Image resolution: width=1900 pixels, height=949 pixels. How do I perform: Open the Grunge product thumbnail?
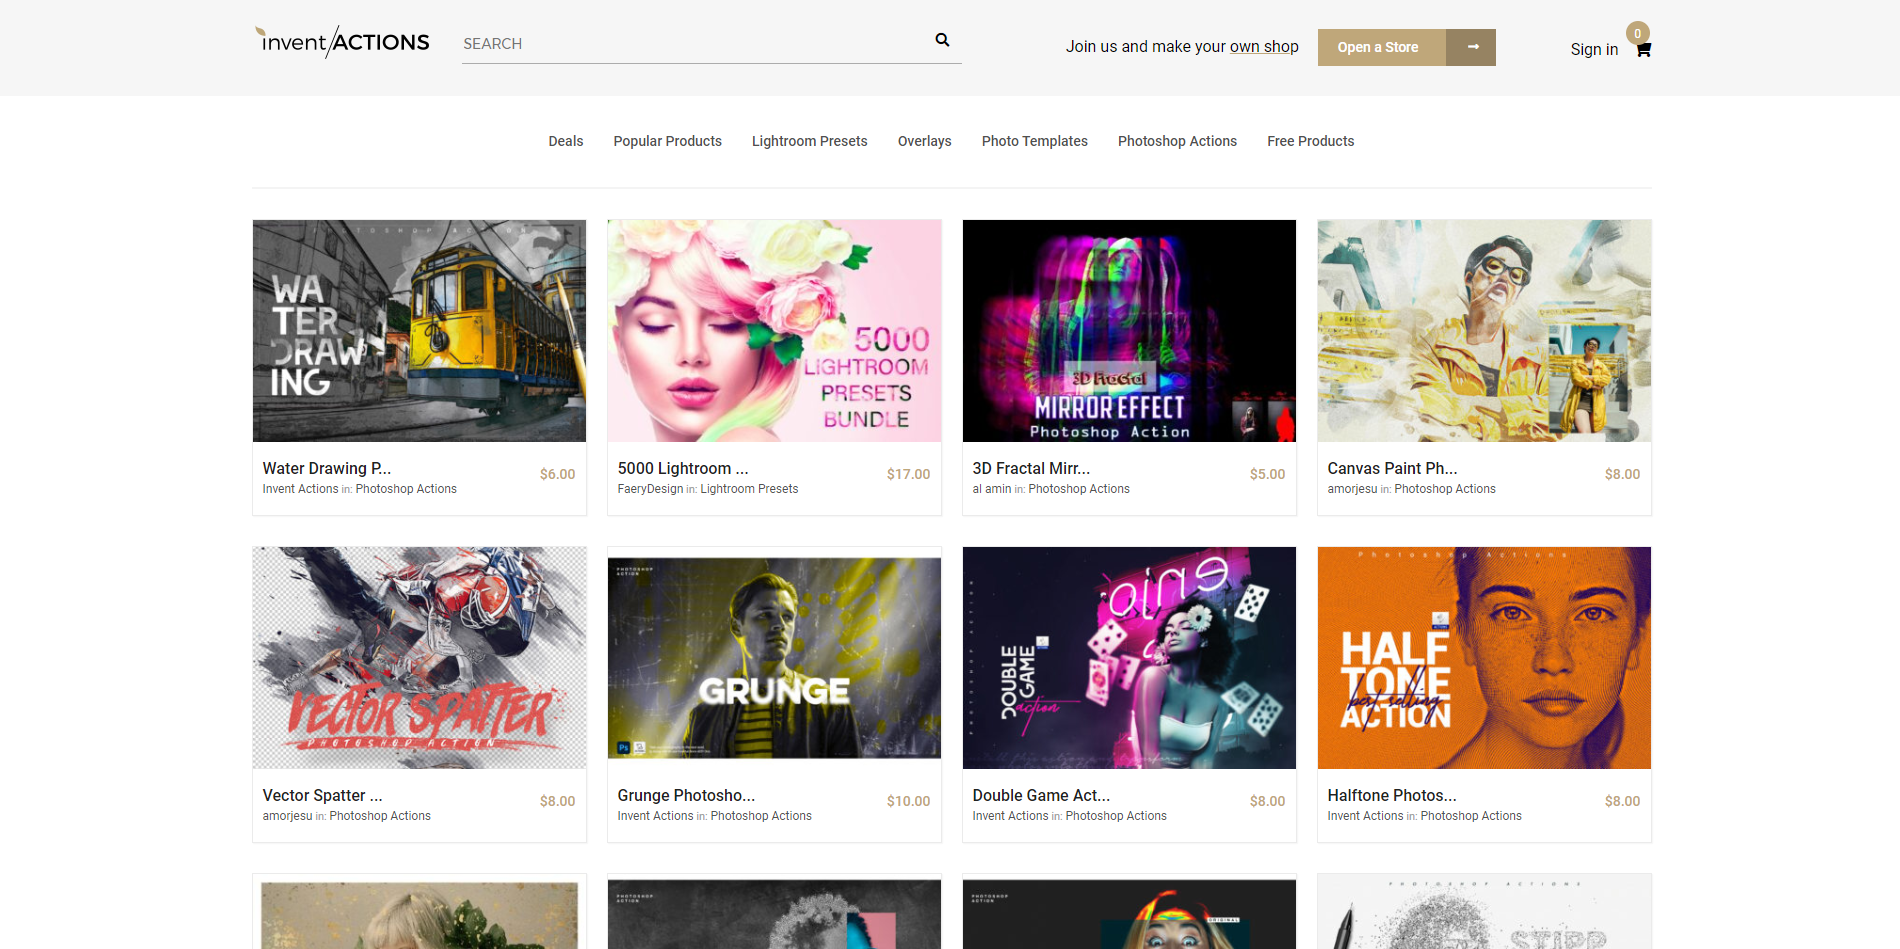point(774,658)
